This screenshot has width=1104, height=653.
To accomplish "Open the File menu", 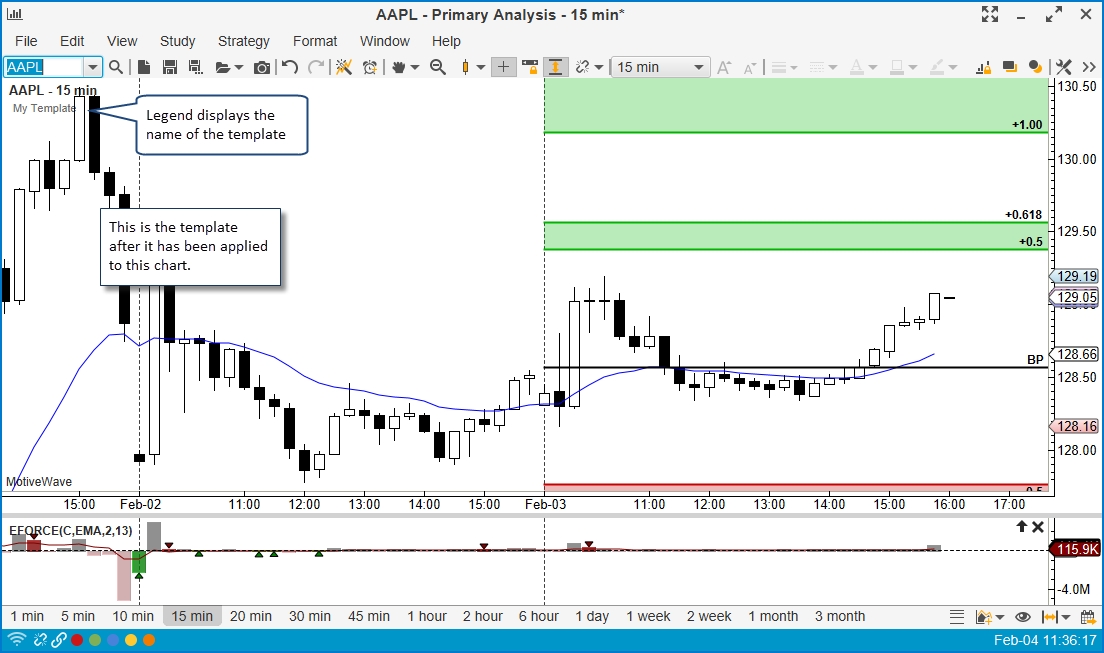I will [26, 41].
